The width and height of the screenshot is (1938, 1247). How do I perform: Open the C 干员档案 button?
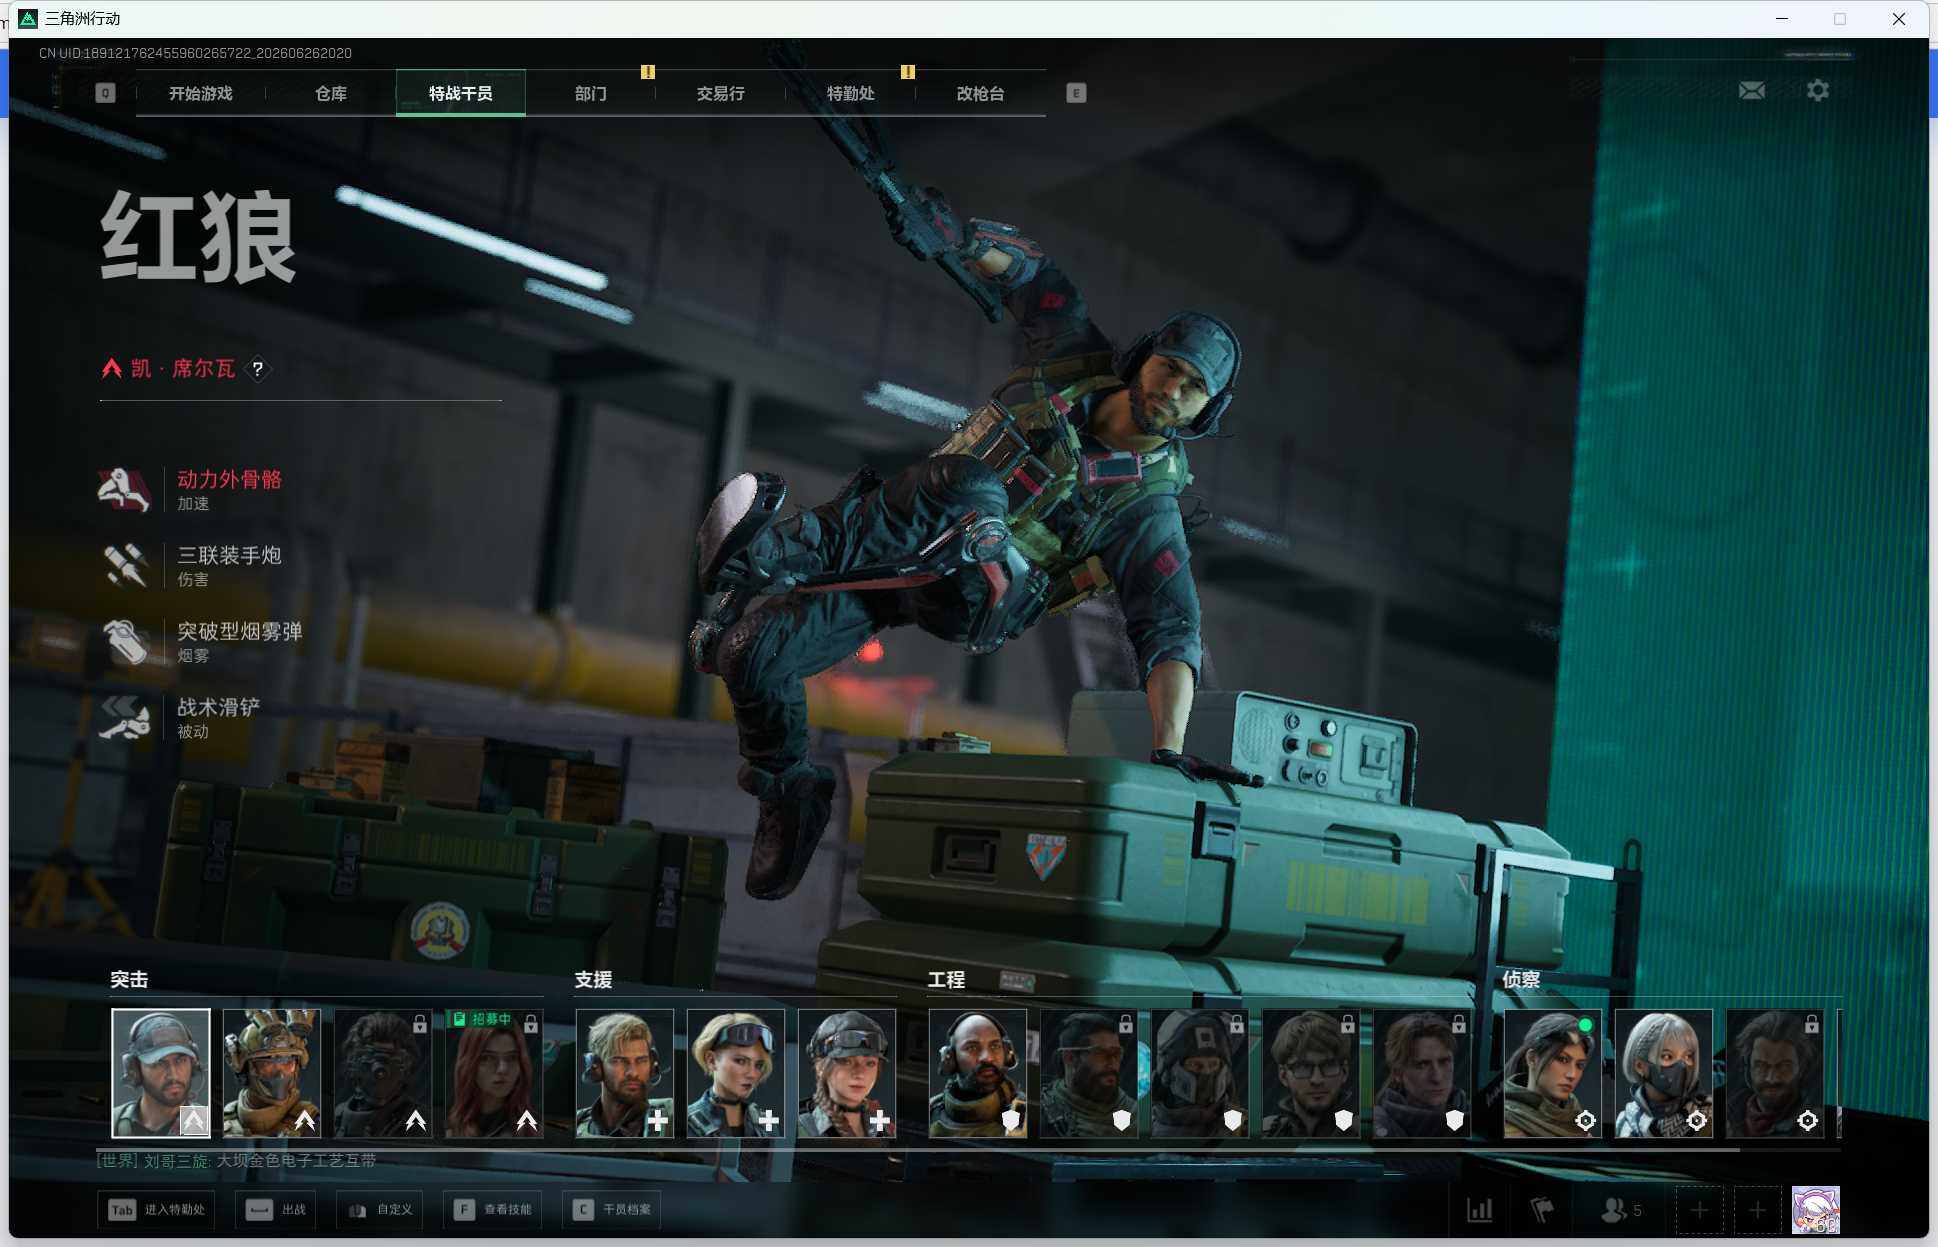pos(612,1210)
